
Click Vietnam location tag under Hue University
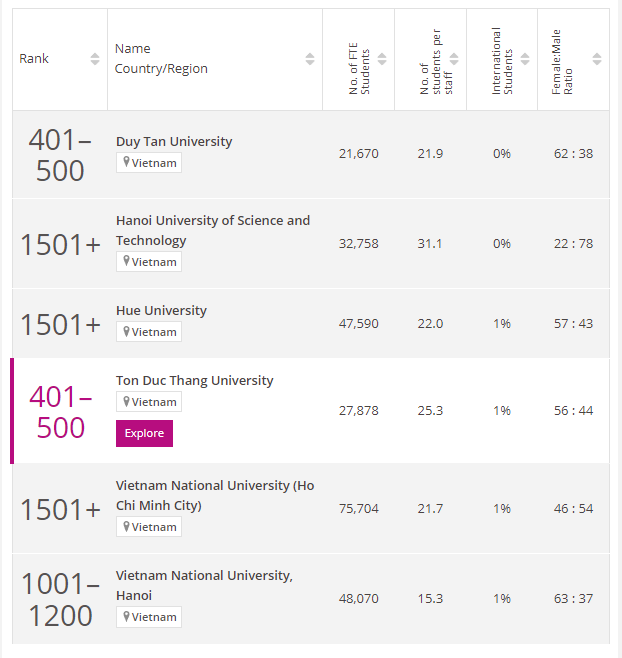[149, 332]
